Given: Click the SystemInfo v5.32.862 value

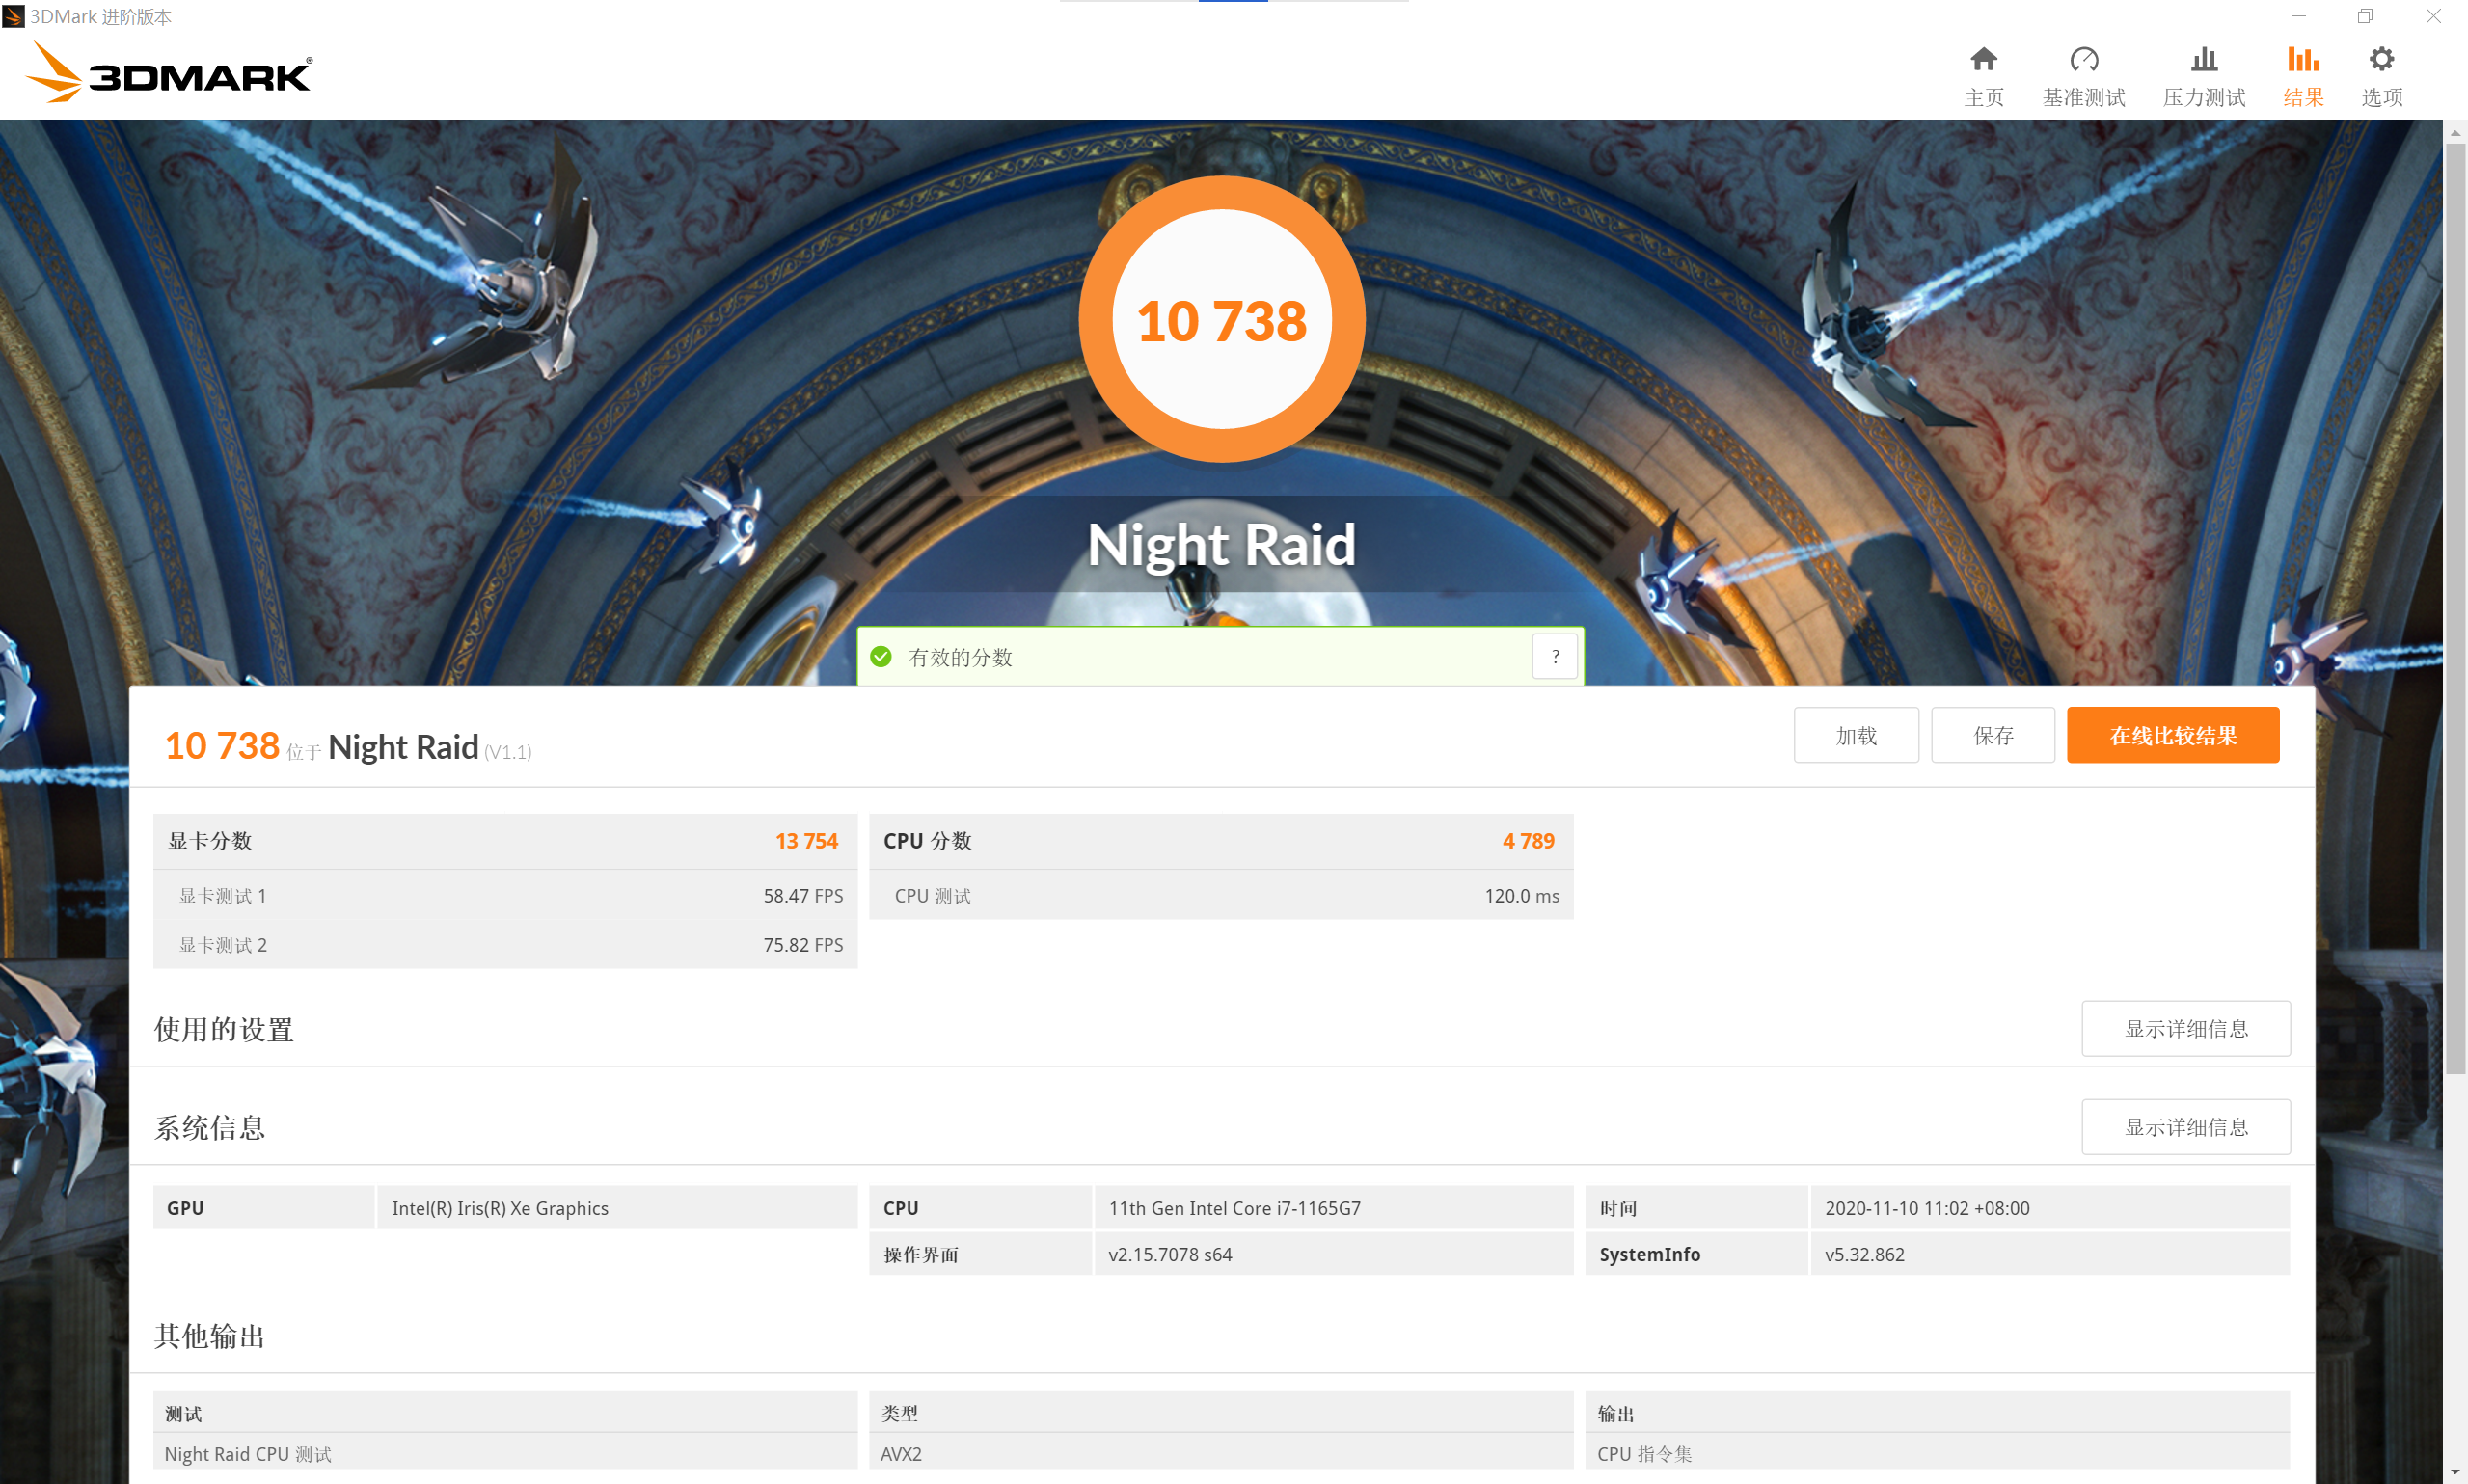Looking at the screenshot, I should pyautogui.click(x=1864, y=1254).
